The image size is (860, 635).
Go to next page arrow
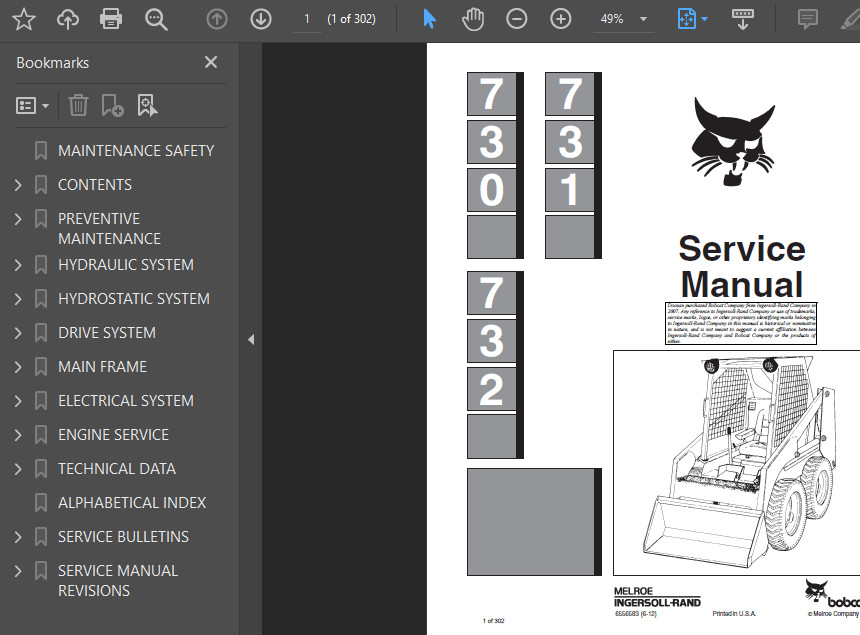[x=261, y=19]
